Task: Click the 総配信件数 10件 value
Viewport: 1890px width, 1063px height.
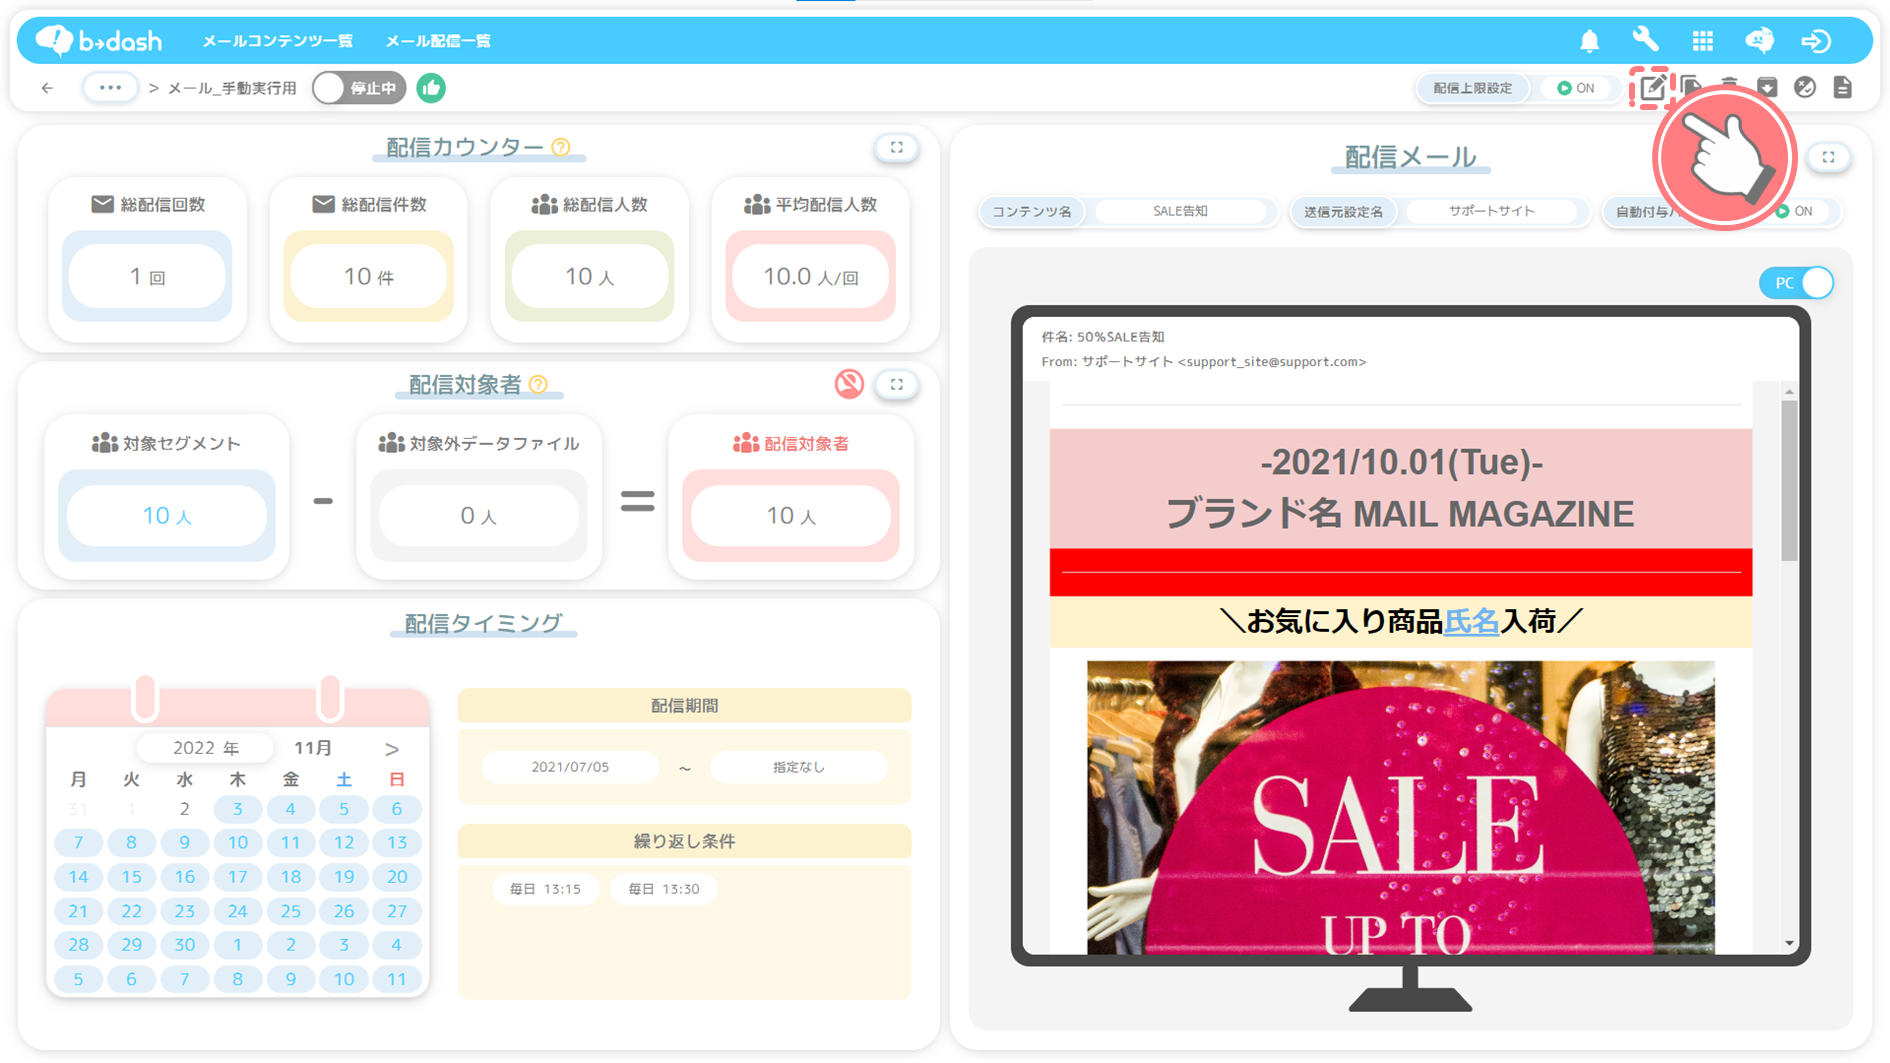Action: pyautogui.click(x=369, y=277)
